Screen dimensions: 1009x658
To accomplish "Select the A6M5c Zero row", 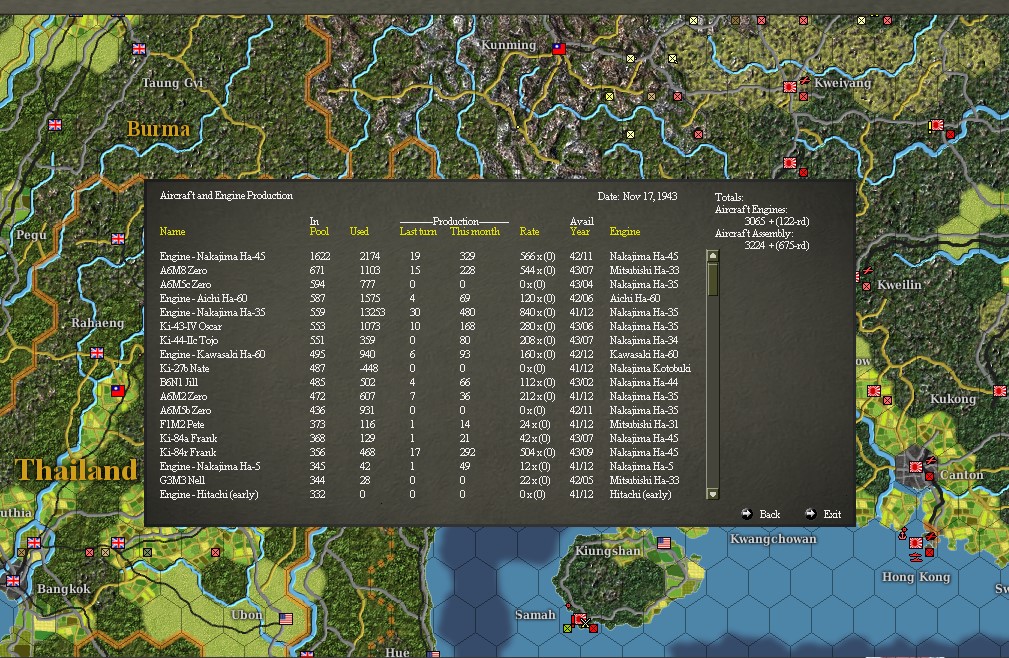I will click(426, 284).
